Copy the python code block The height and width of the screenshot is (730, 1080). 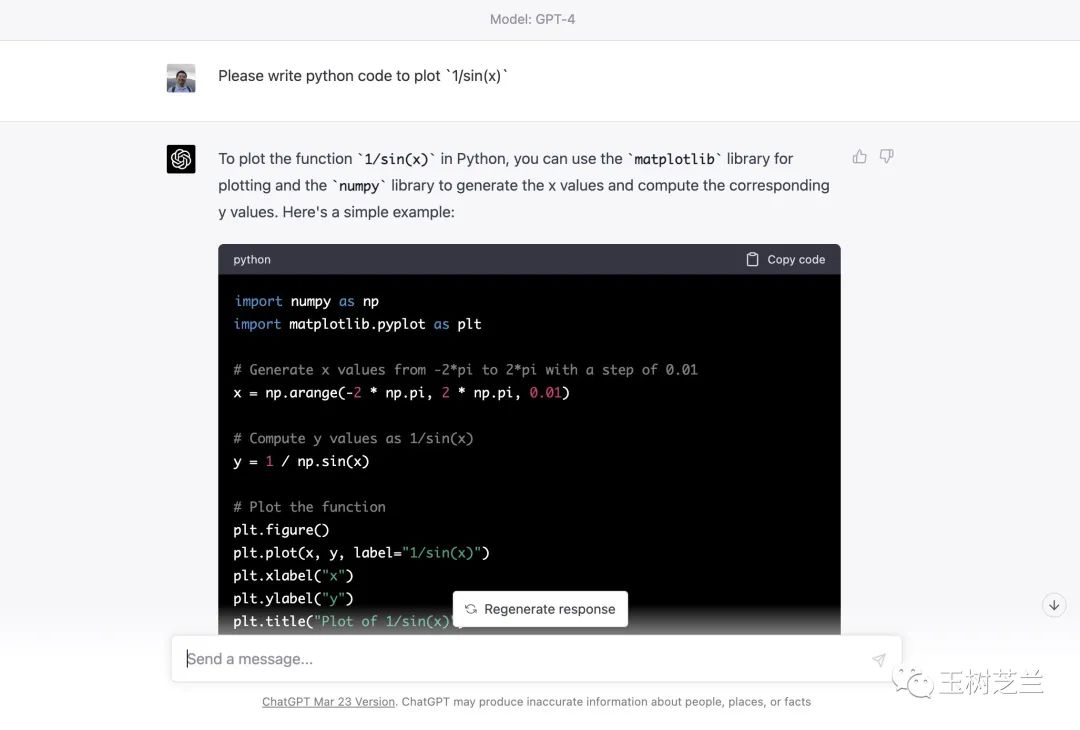786,260
